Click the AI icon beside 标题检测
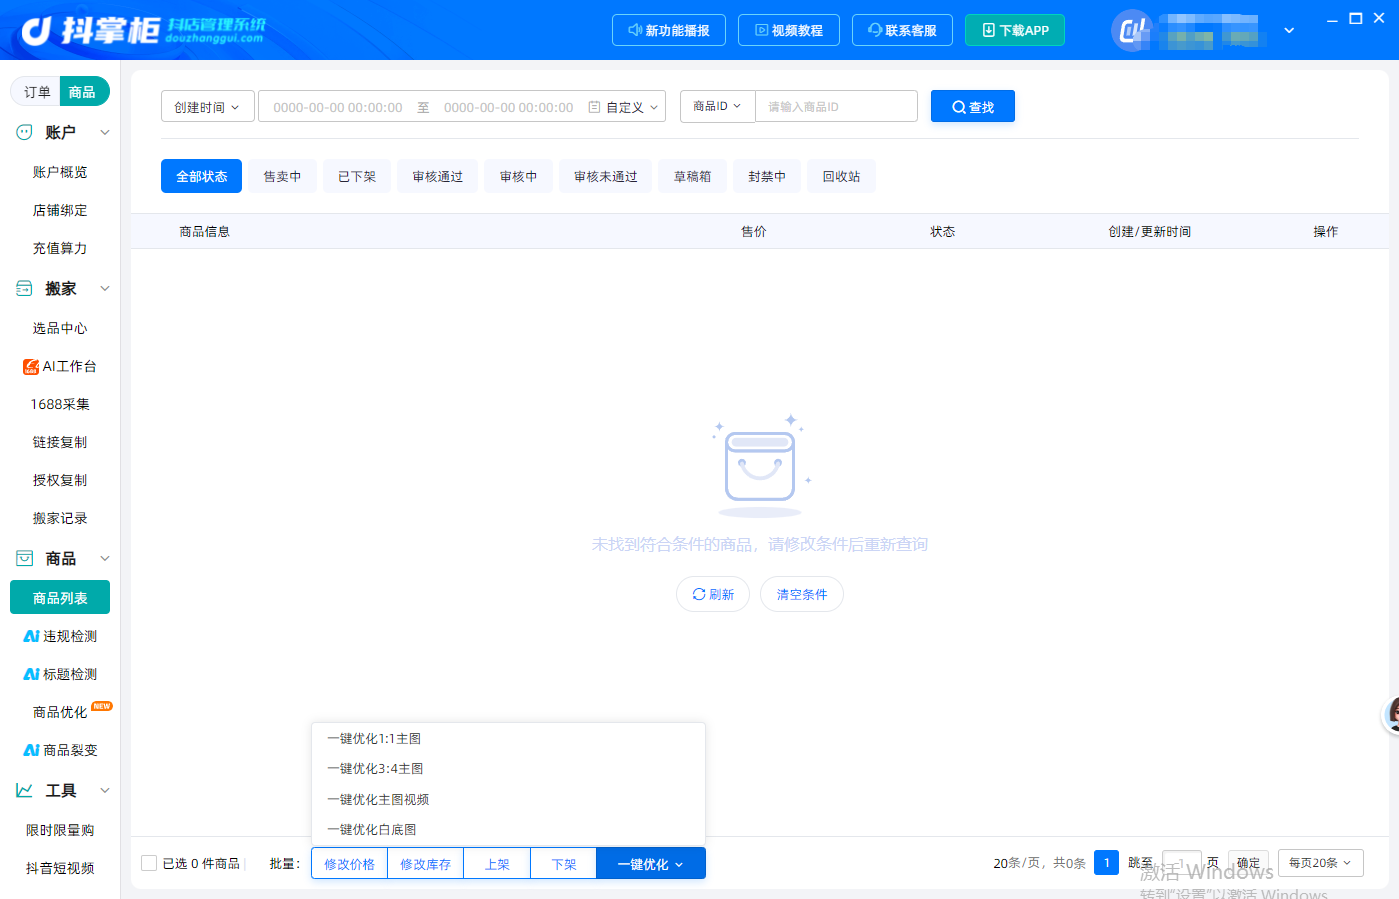Screen dimensions: 1399x899 coord(31,674)
